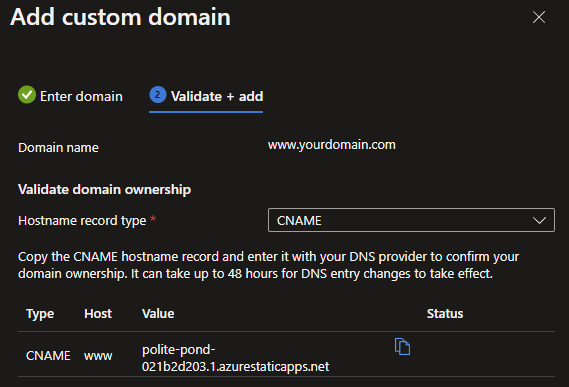Select the azurestaticapps.net hostname value
This screenshot has height=387, width=569.
236,358
